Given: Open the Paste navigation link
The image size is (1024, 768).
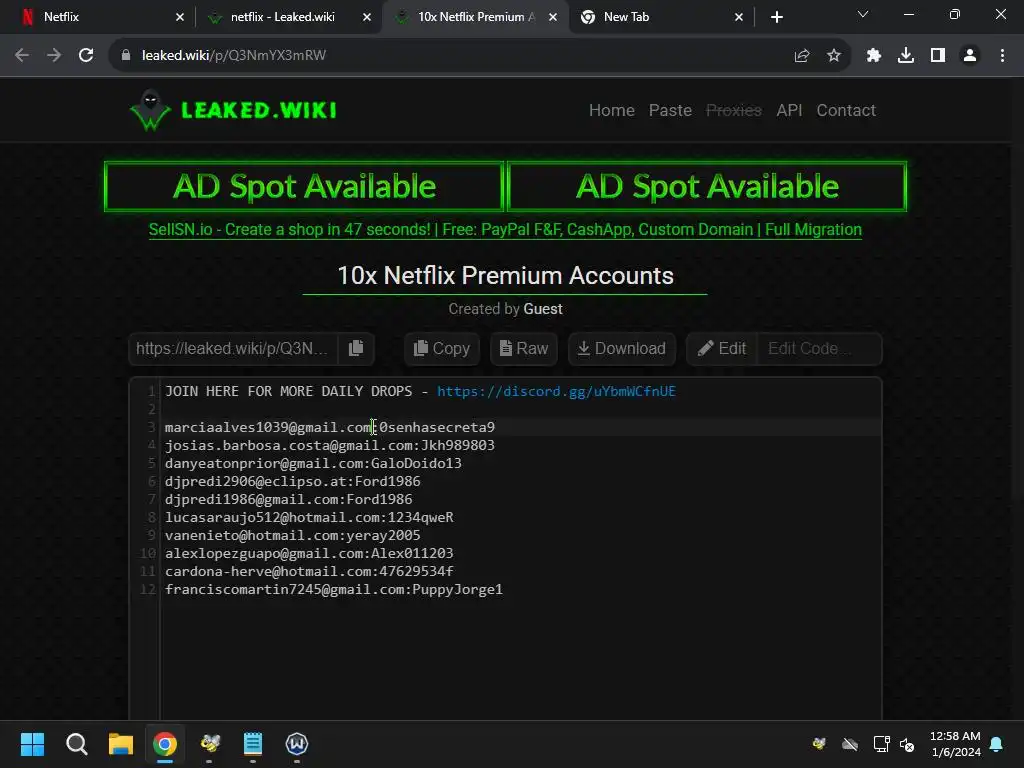Looking at the screenshot, I should (x=670, y=110).
